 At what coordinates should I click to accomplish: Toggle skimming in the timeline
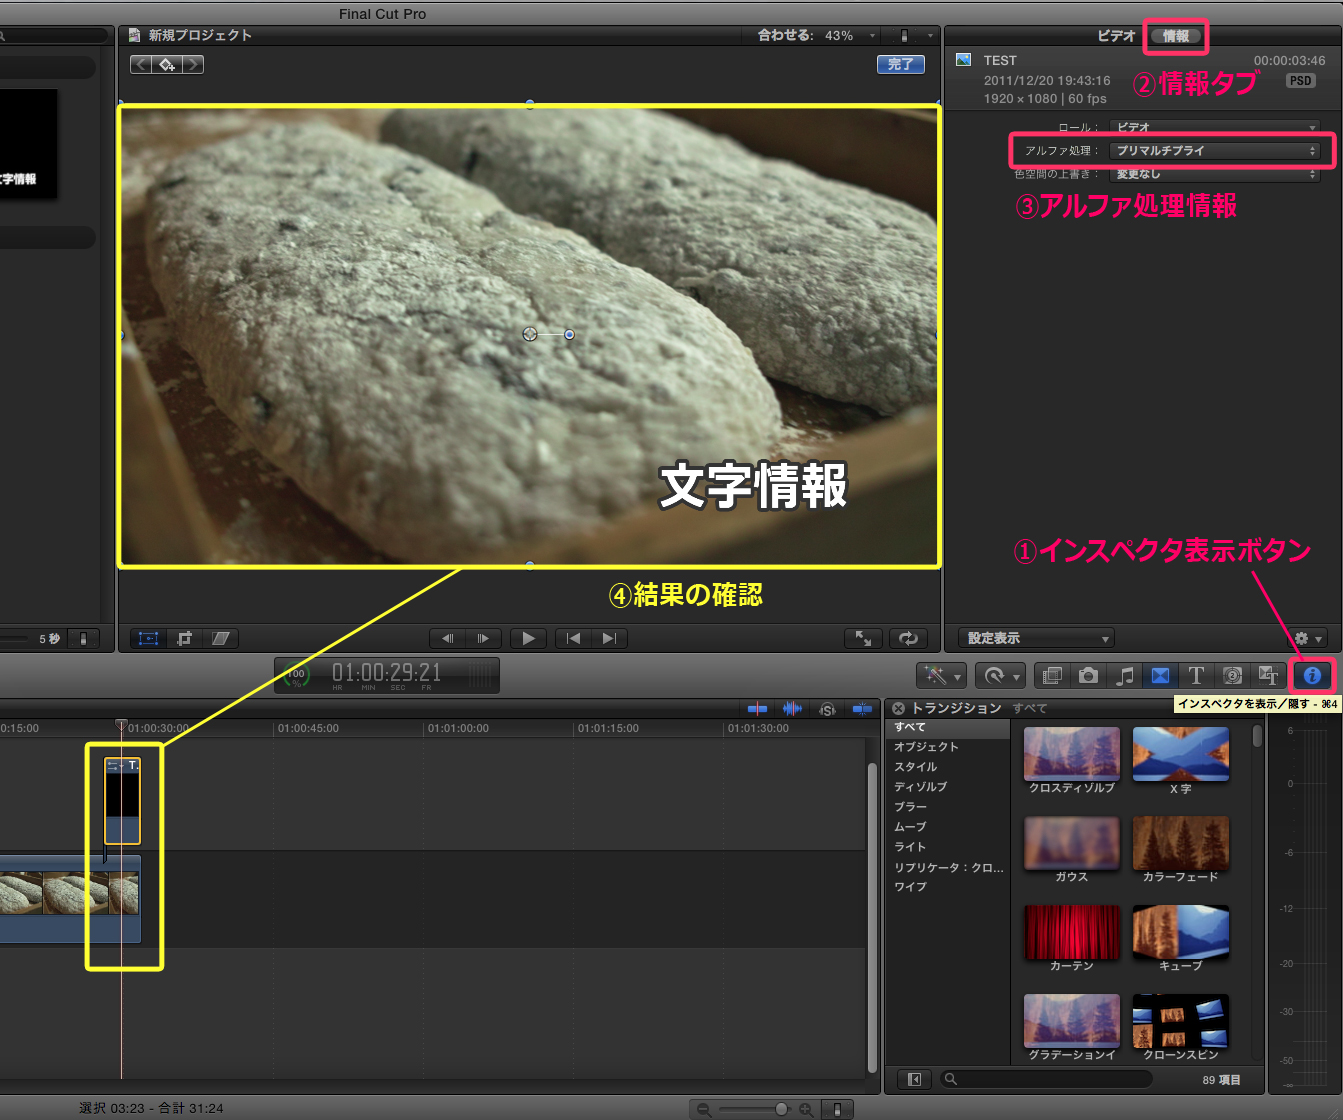pos(757,709)
